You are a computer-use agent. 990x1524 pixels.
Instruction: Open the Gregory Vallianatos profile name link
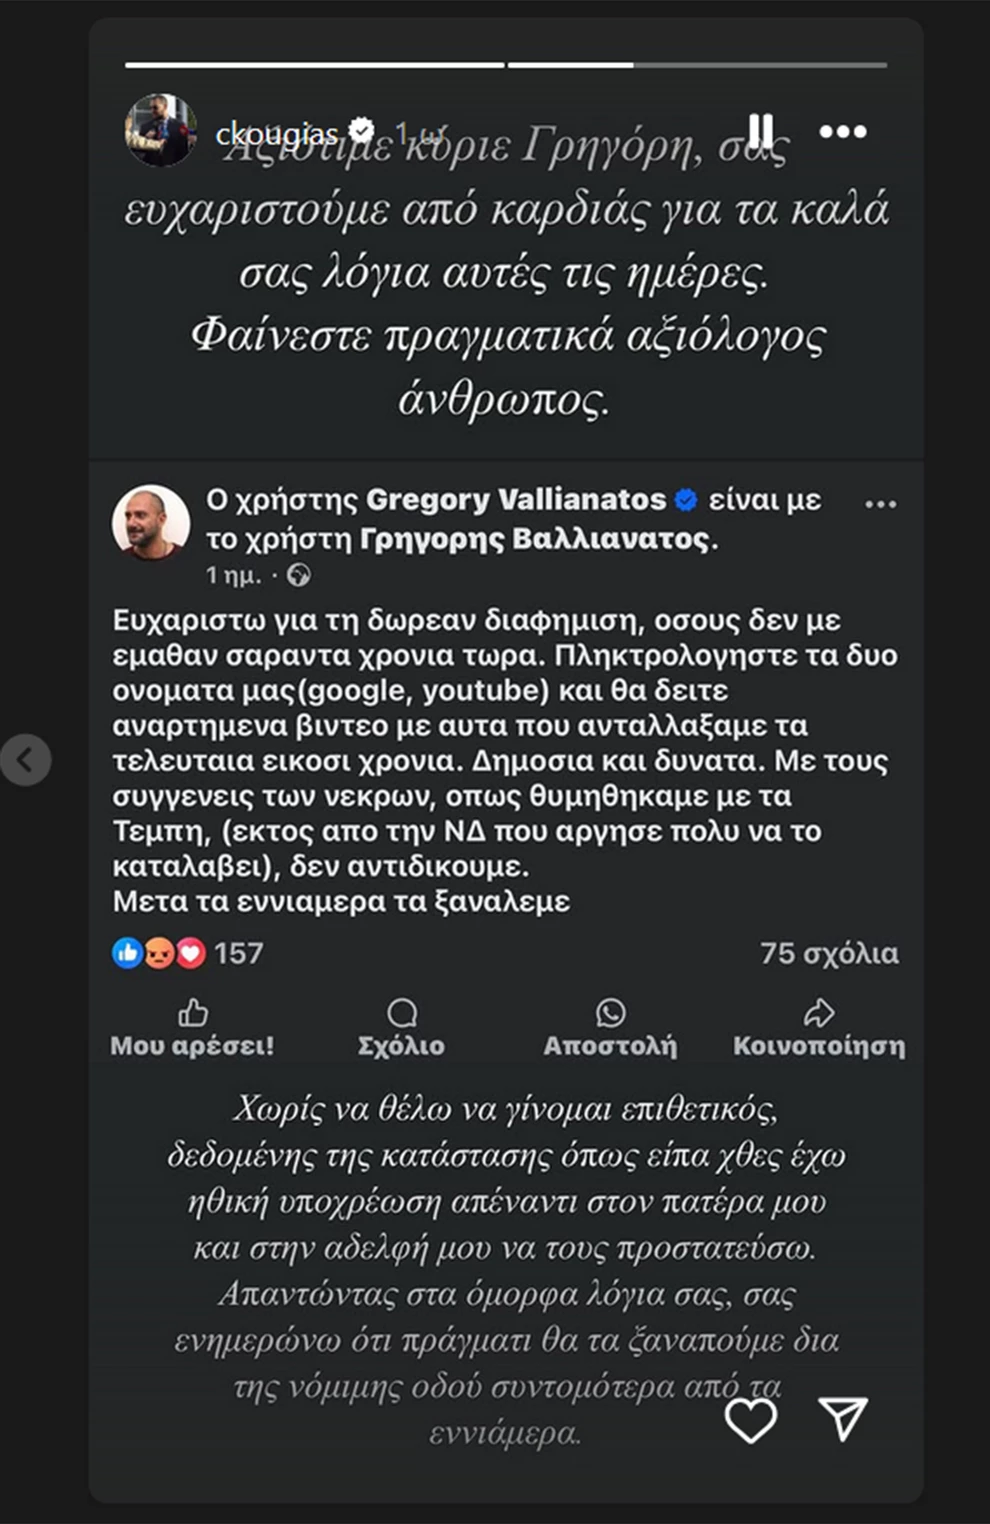point(515,499)
